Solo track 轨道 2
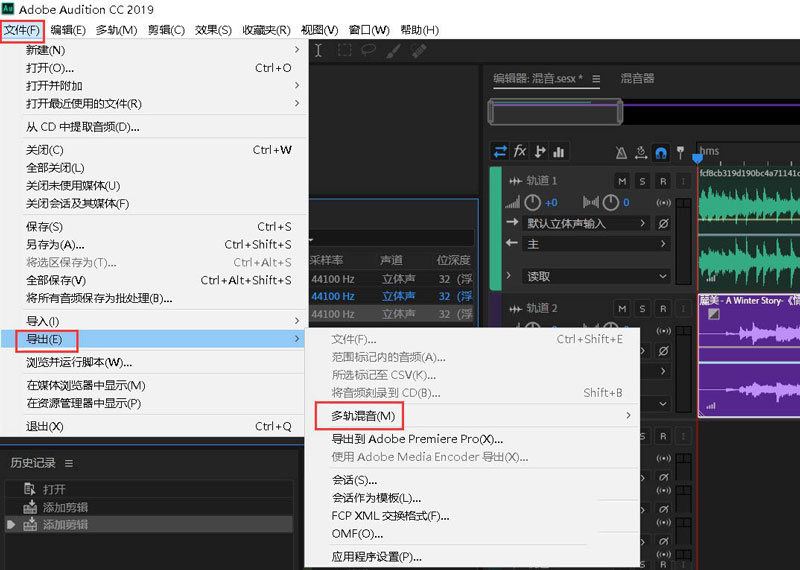The width and height of the screenshot is (800, 570). (642, 308)
